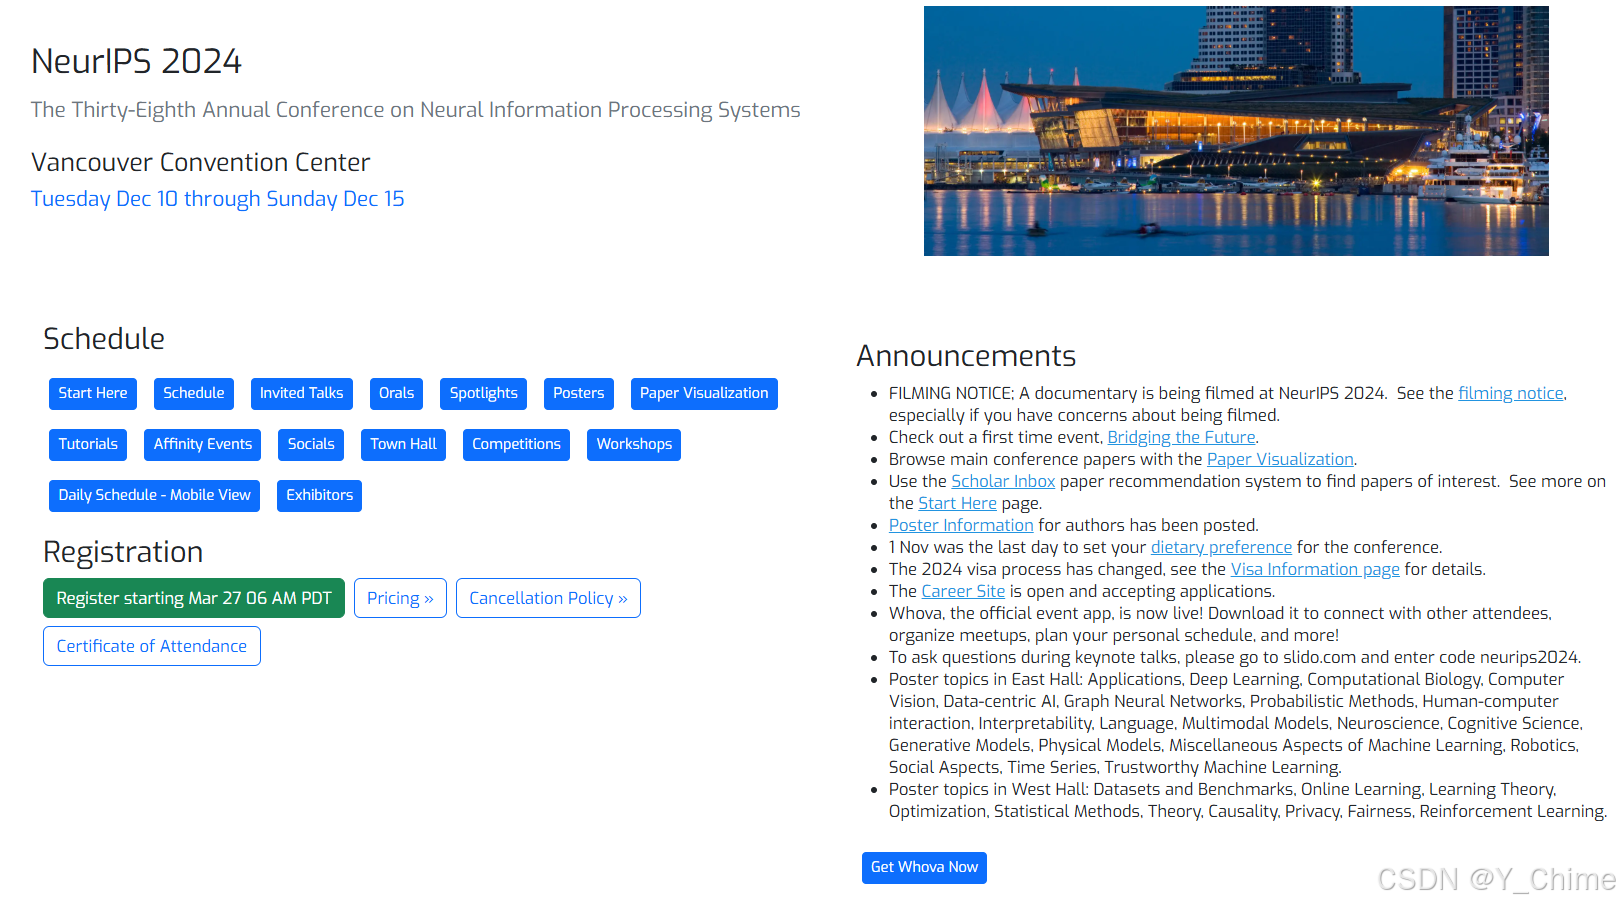
Task: Follow the dietary preference link
Action: click(1221, 547)
